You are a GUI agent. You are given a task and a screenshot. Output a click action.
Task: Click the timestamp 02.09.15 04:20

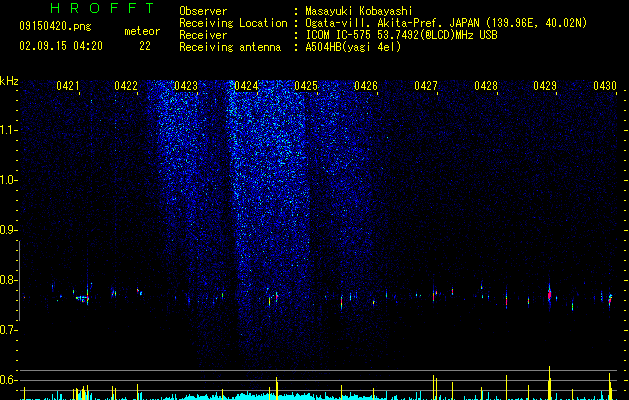click(61, 46)
